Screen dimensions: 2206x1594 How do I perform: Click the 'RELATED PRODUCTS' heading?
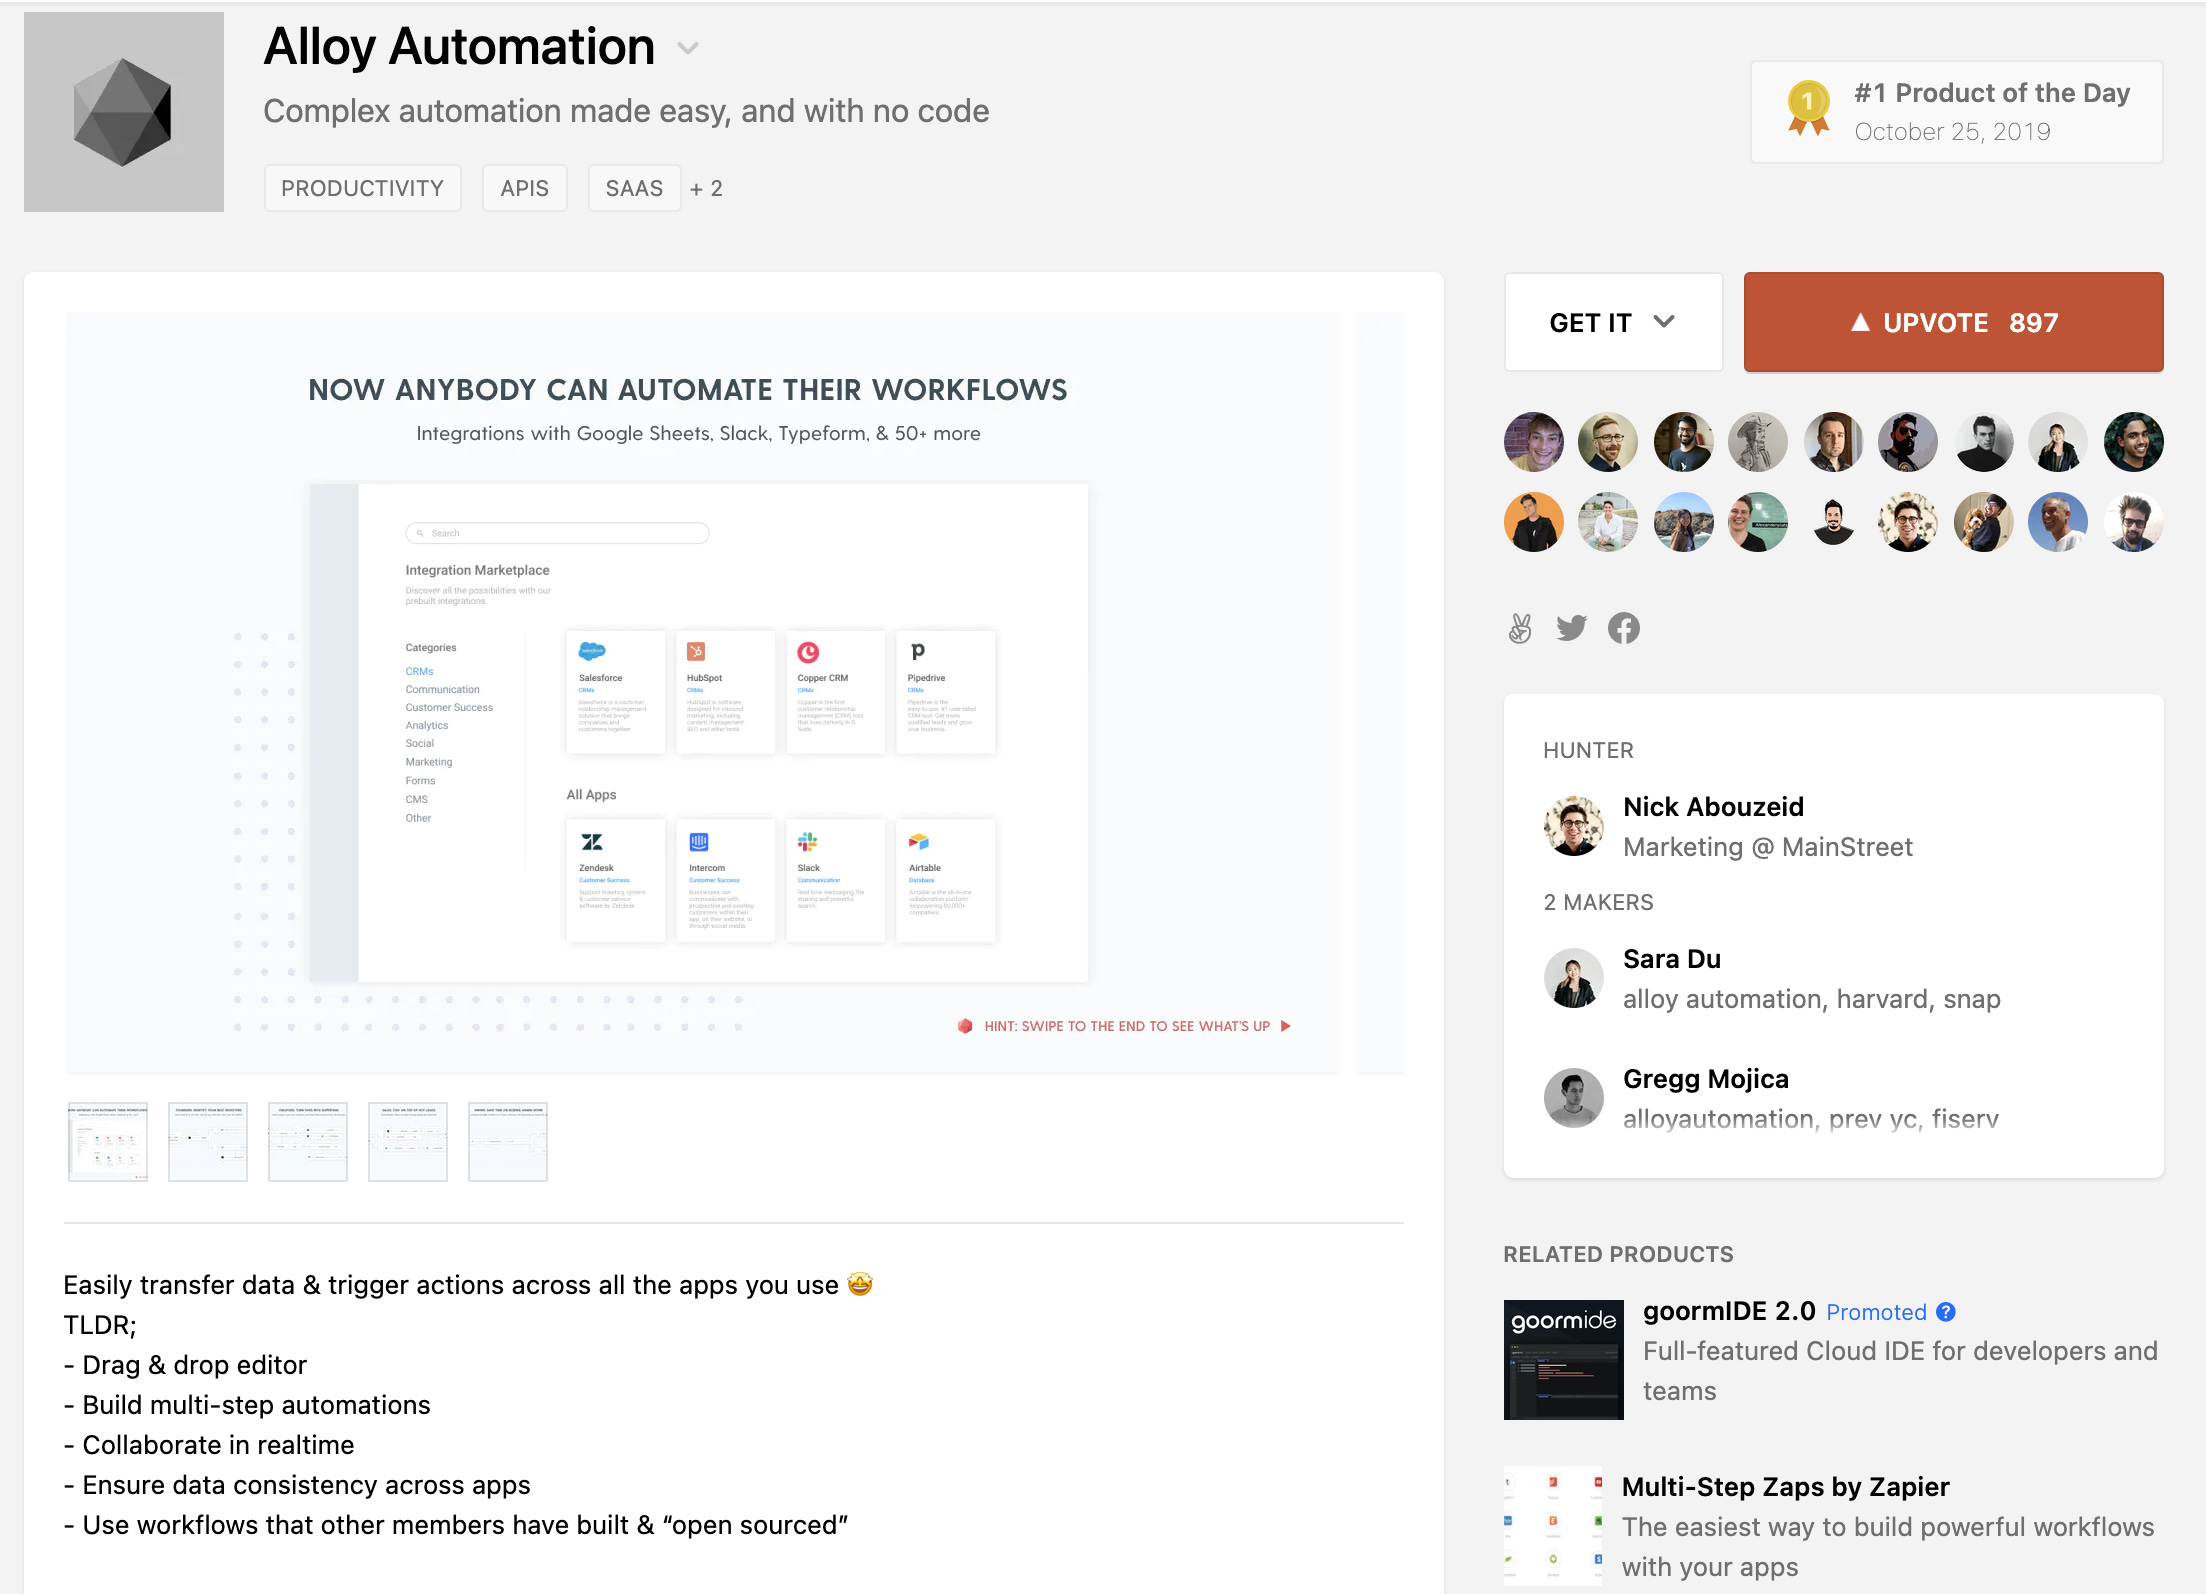1618,1254
